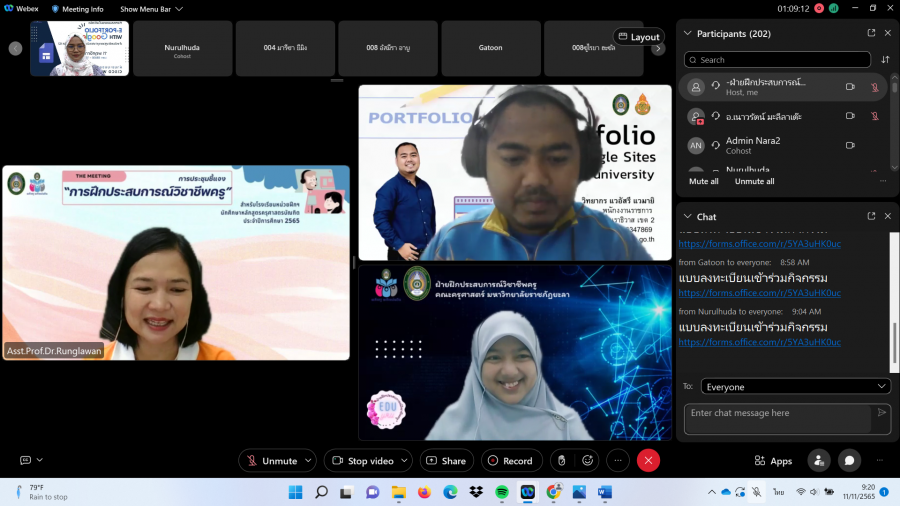The height and width of the screenshot is (506, 900).
Task: Open the Apps panel
Action: [x=773, y=461]
